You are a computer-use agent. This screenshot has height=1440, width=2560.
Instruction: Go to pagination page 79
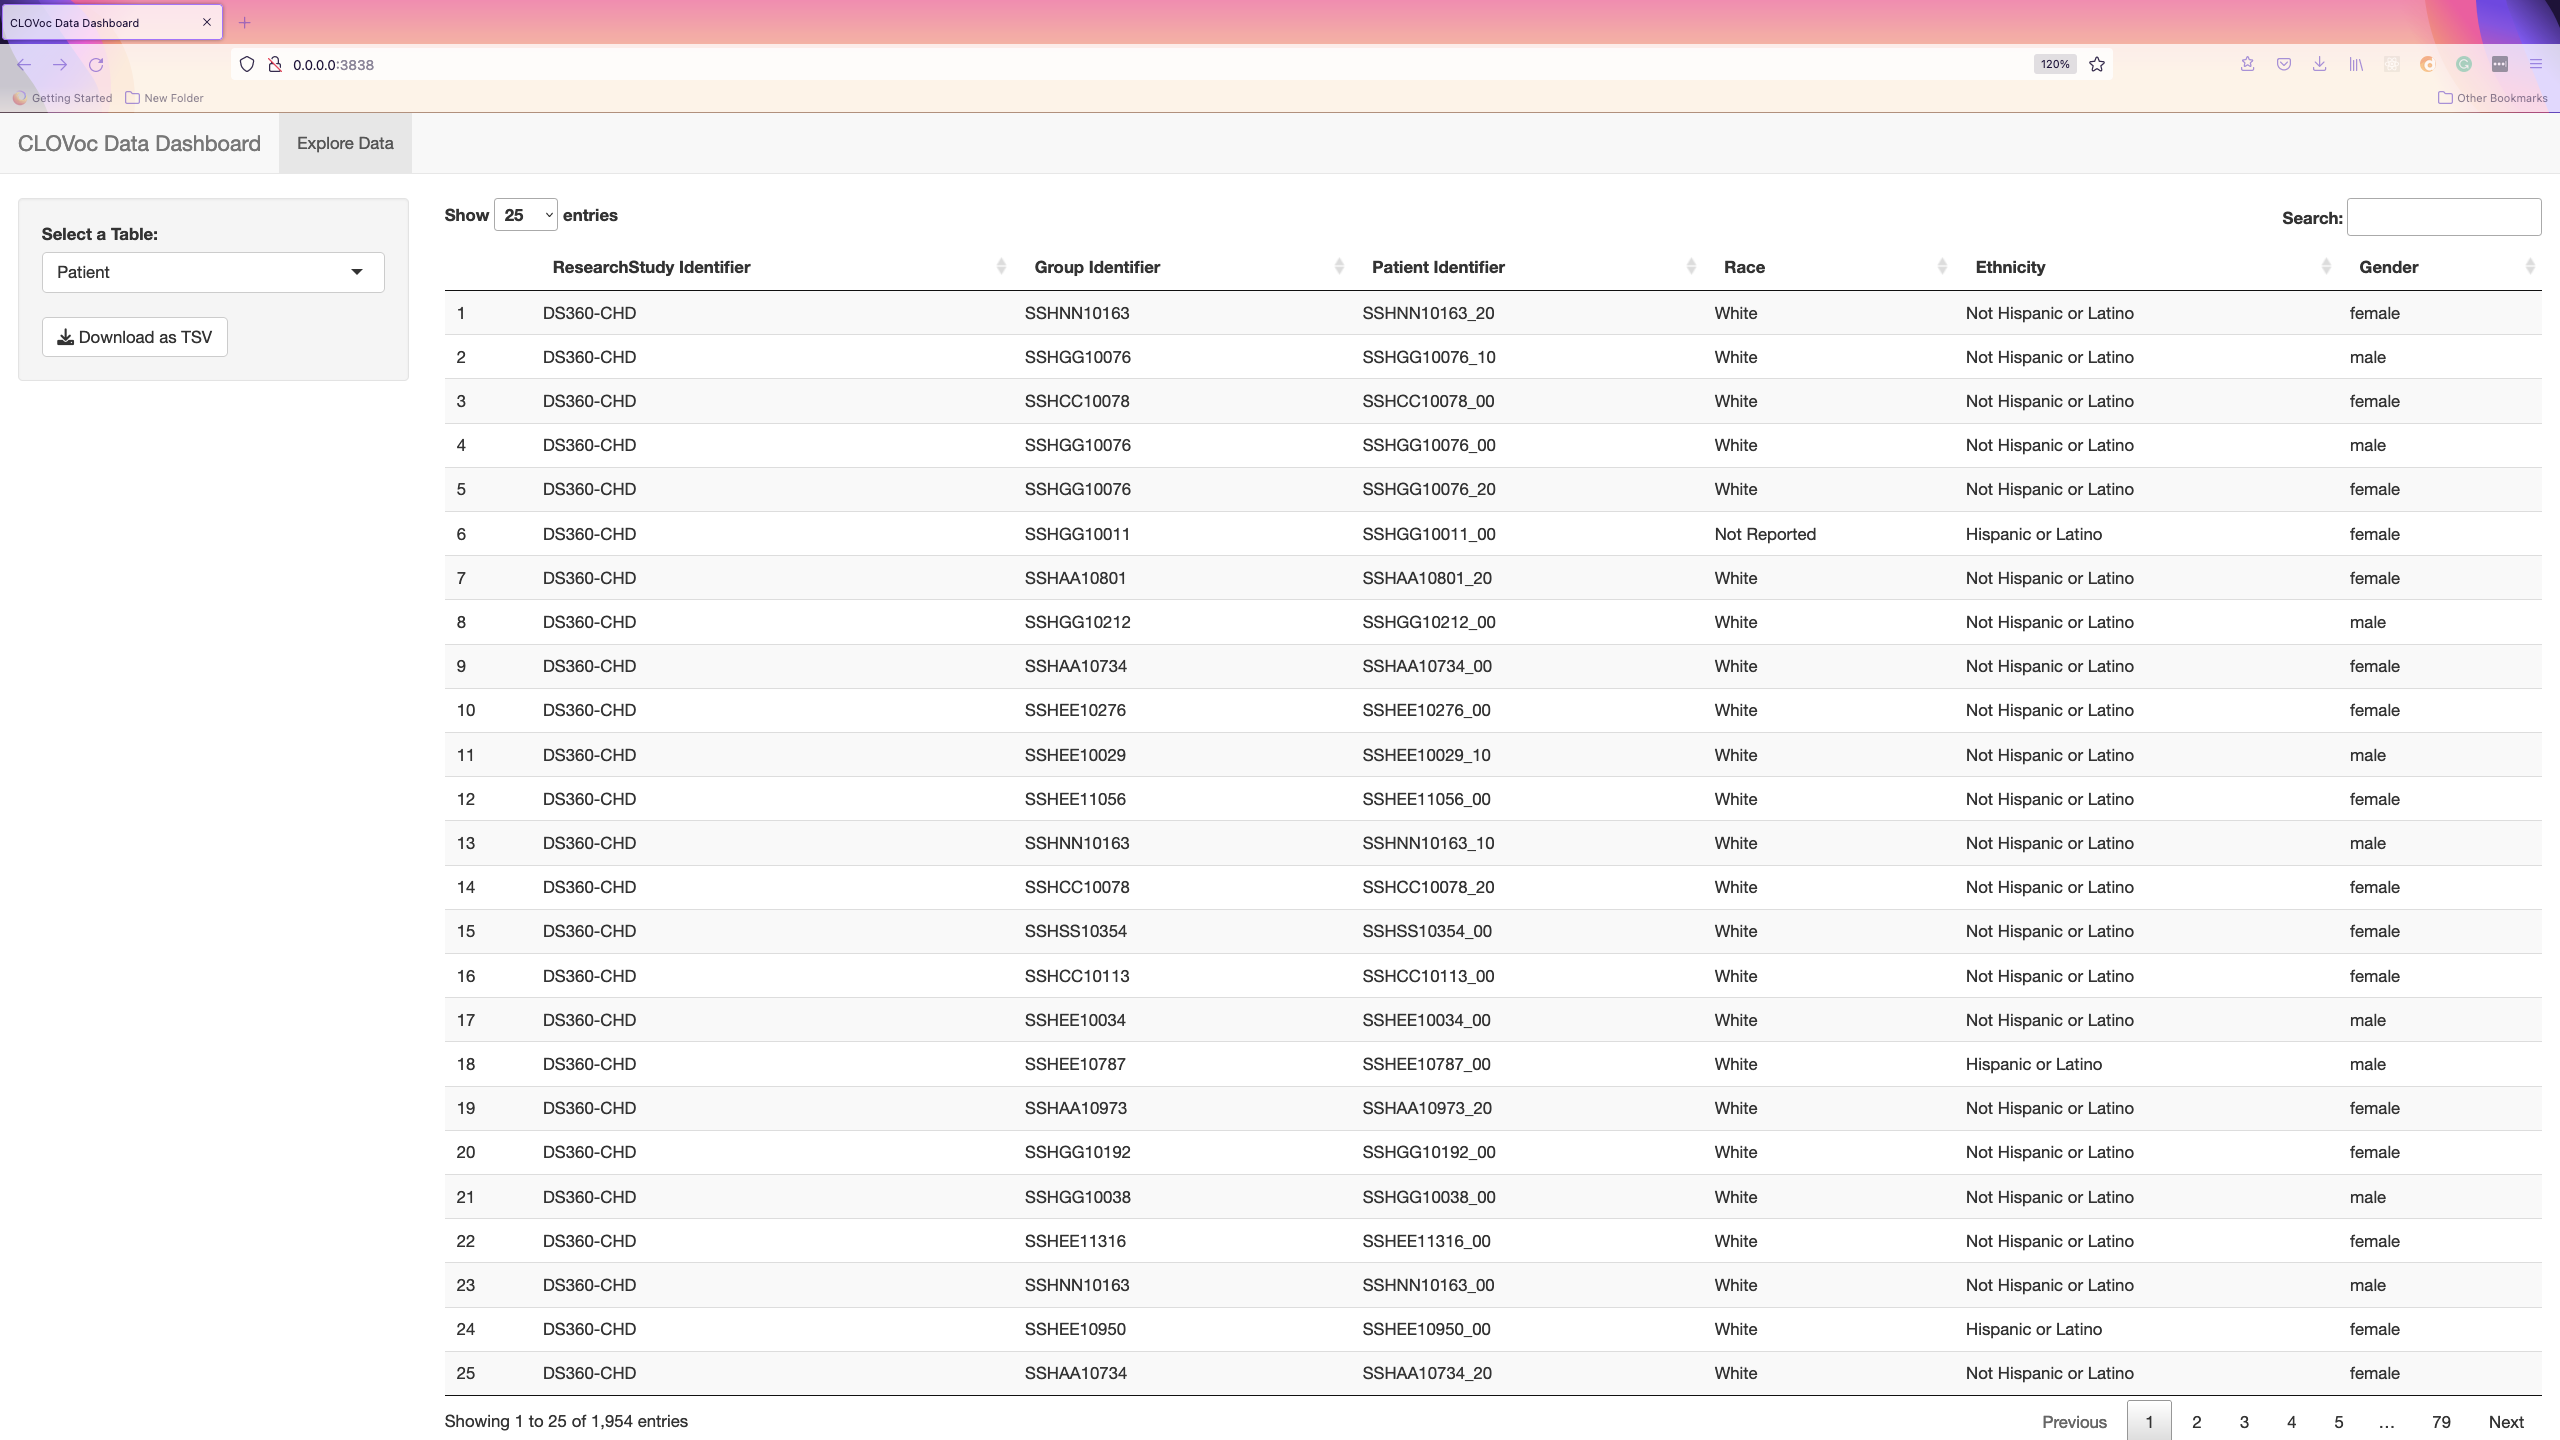[2440, 1421]
